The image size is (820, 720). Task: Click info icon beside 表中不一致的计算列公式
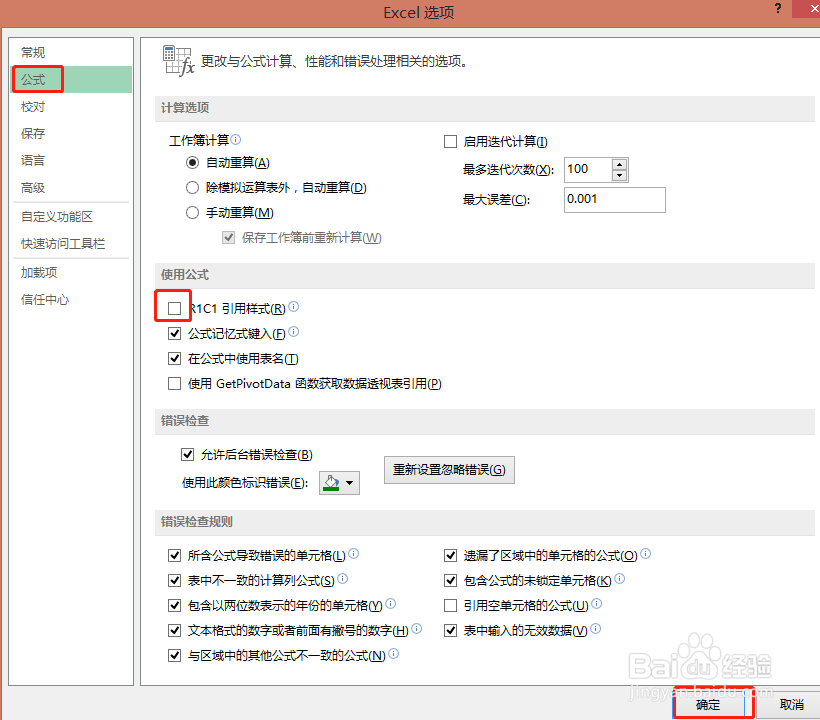(x=343, y=578)
